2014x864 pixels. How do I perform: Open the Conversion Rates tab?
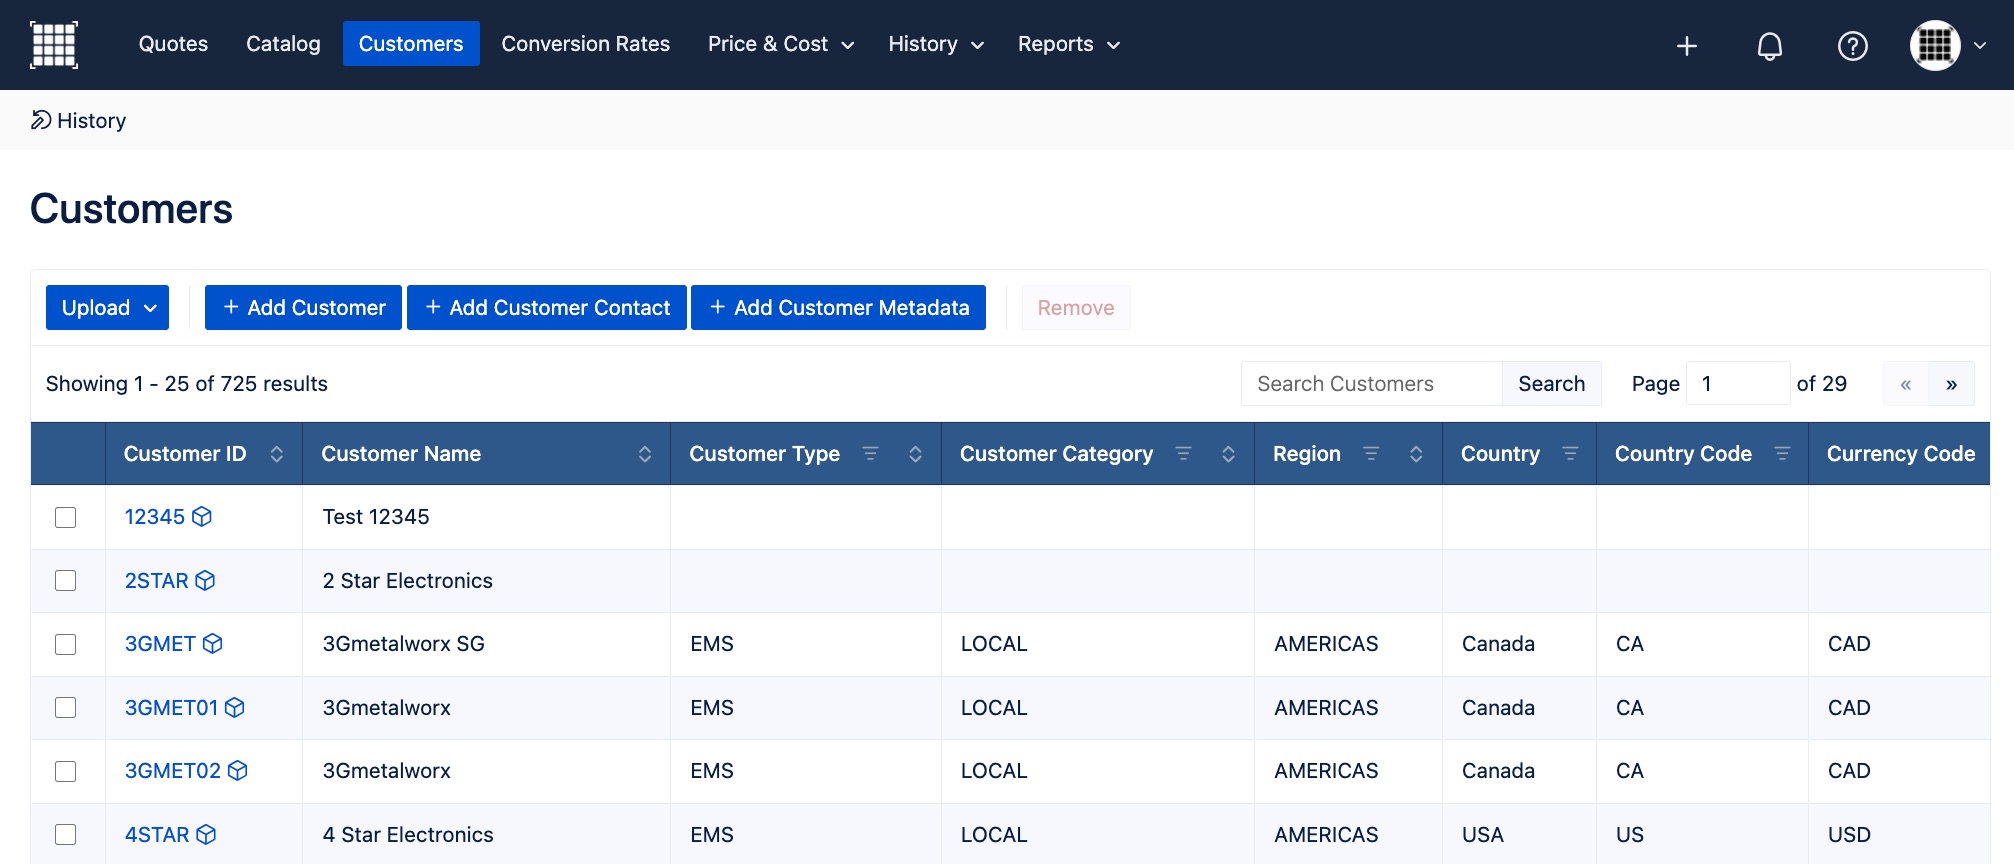pyautogui.click(x=586, y=44)
